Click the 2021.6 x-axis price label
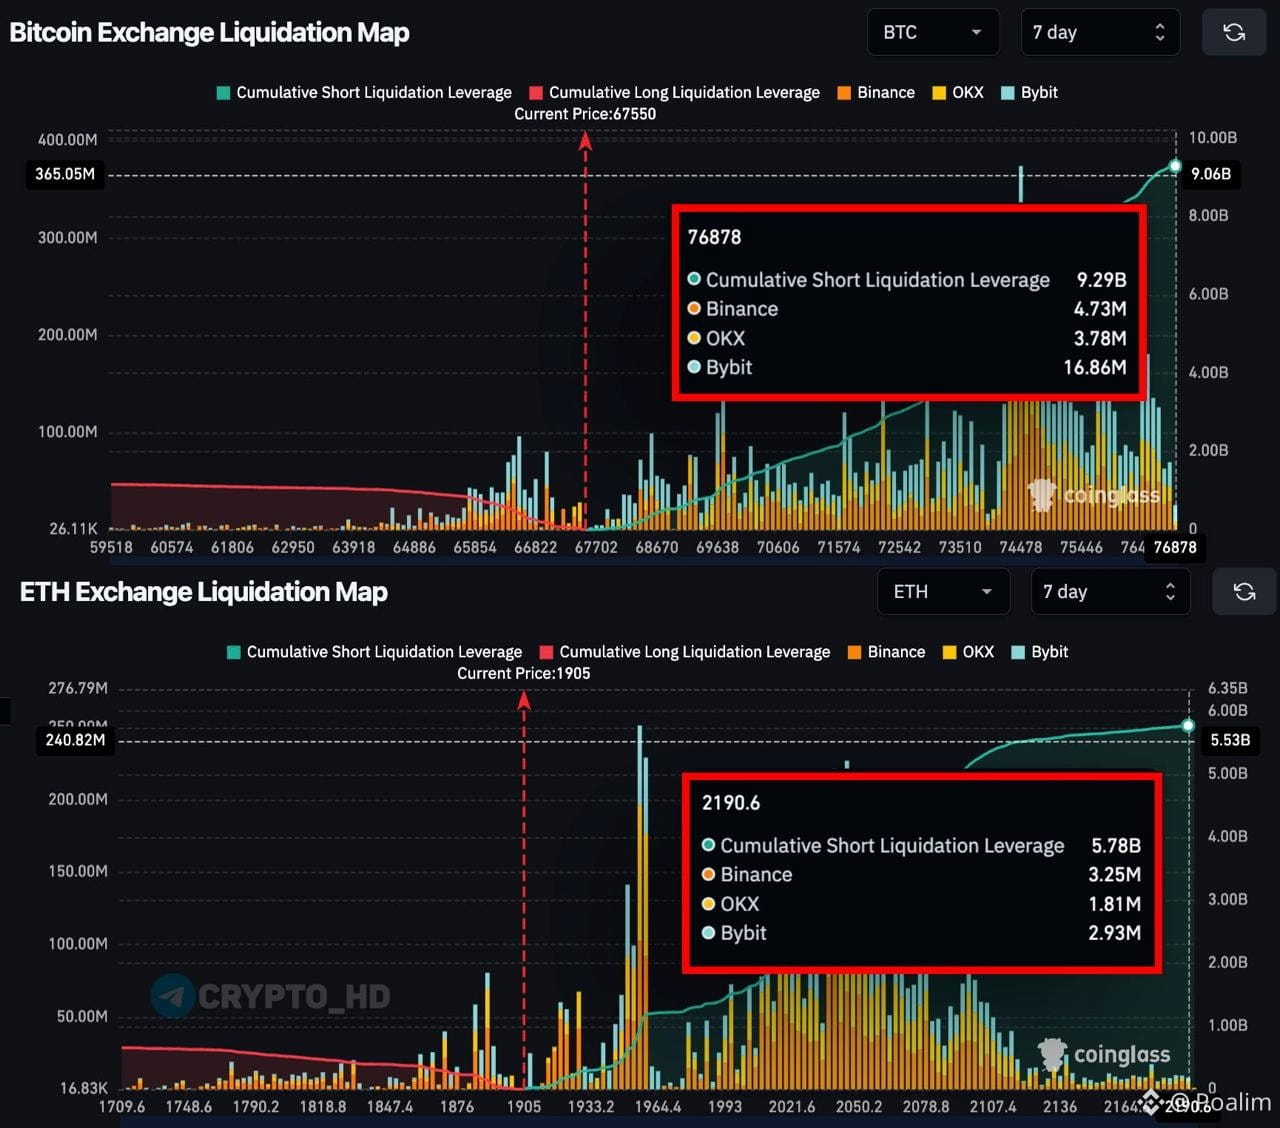 click(792, 1106)
